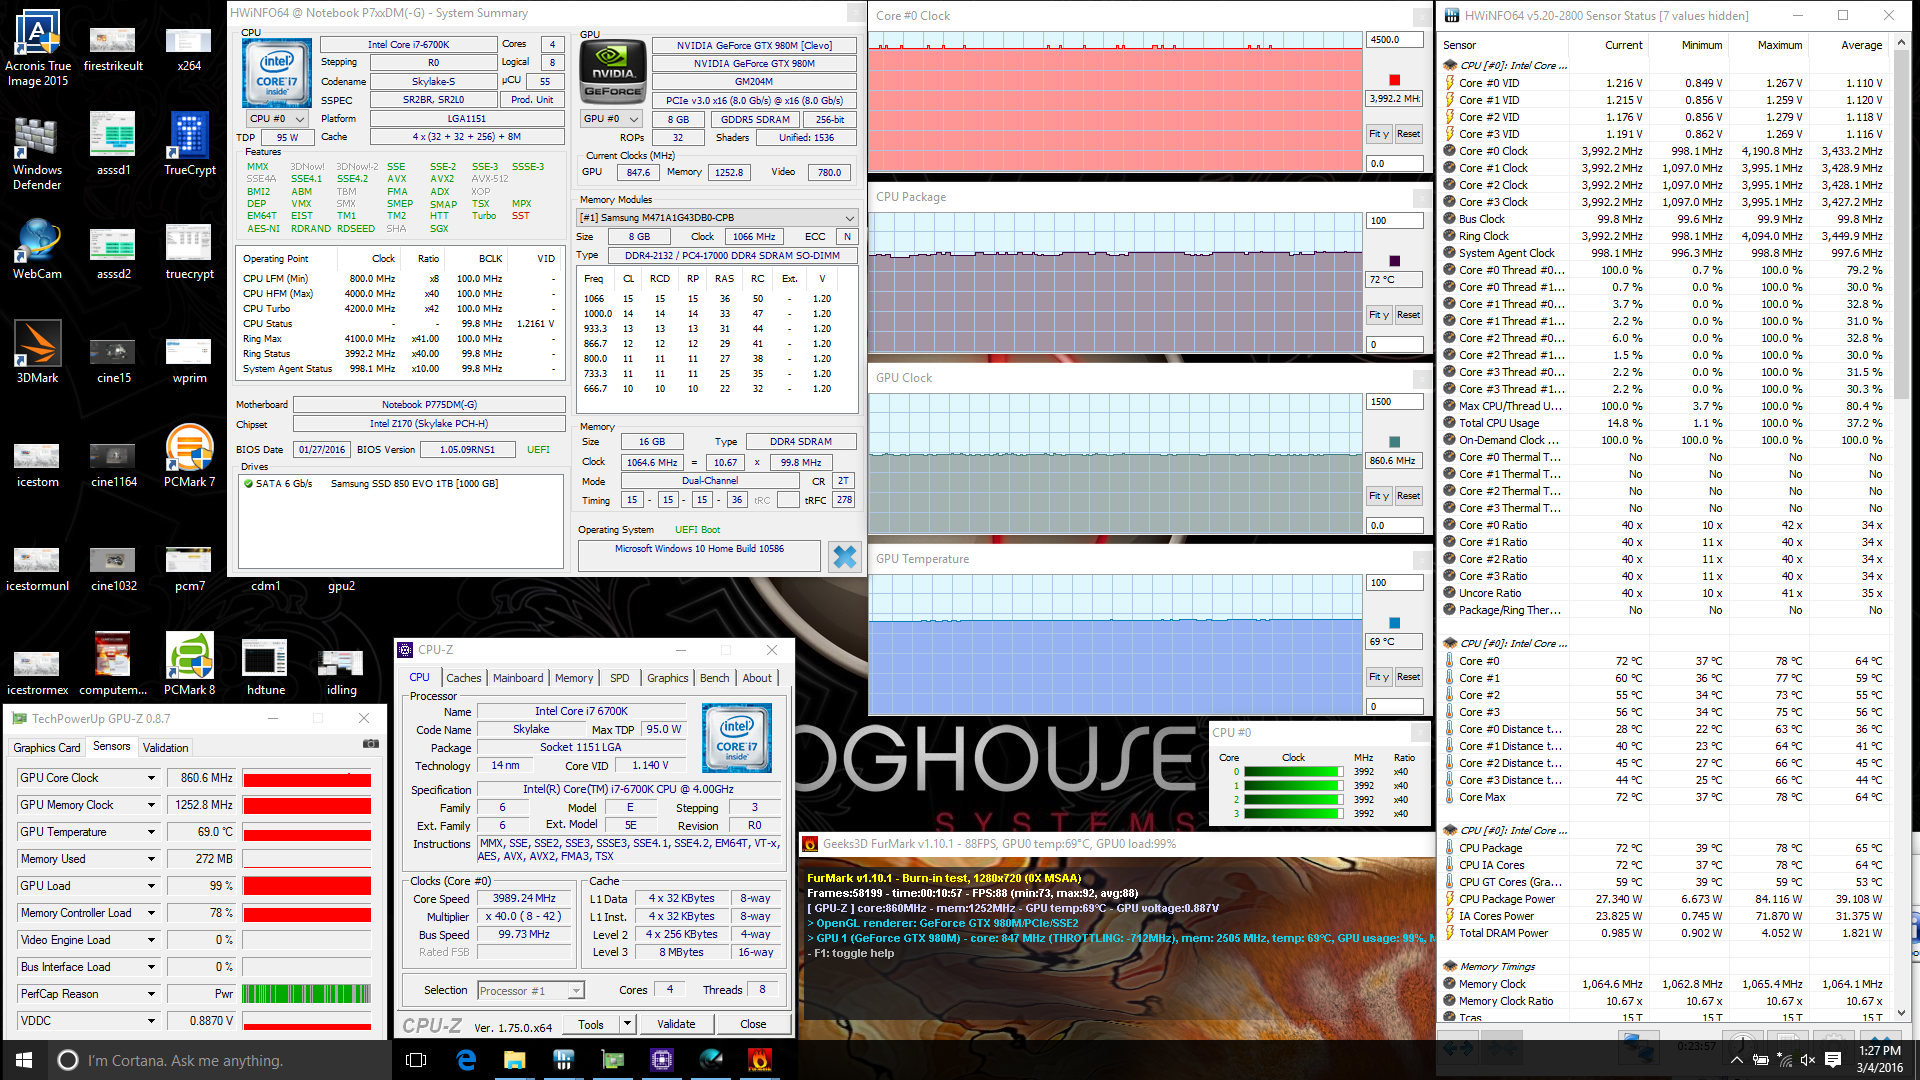Change the red Core #0 Clock graph color
Image resolution: width=1920 pixels, height=1080 pixels.
1394,80
